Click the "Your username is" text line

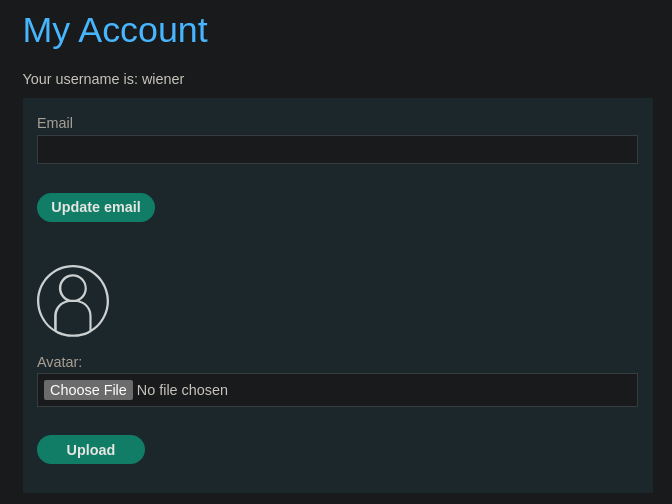(103, 79)
